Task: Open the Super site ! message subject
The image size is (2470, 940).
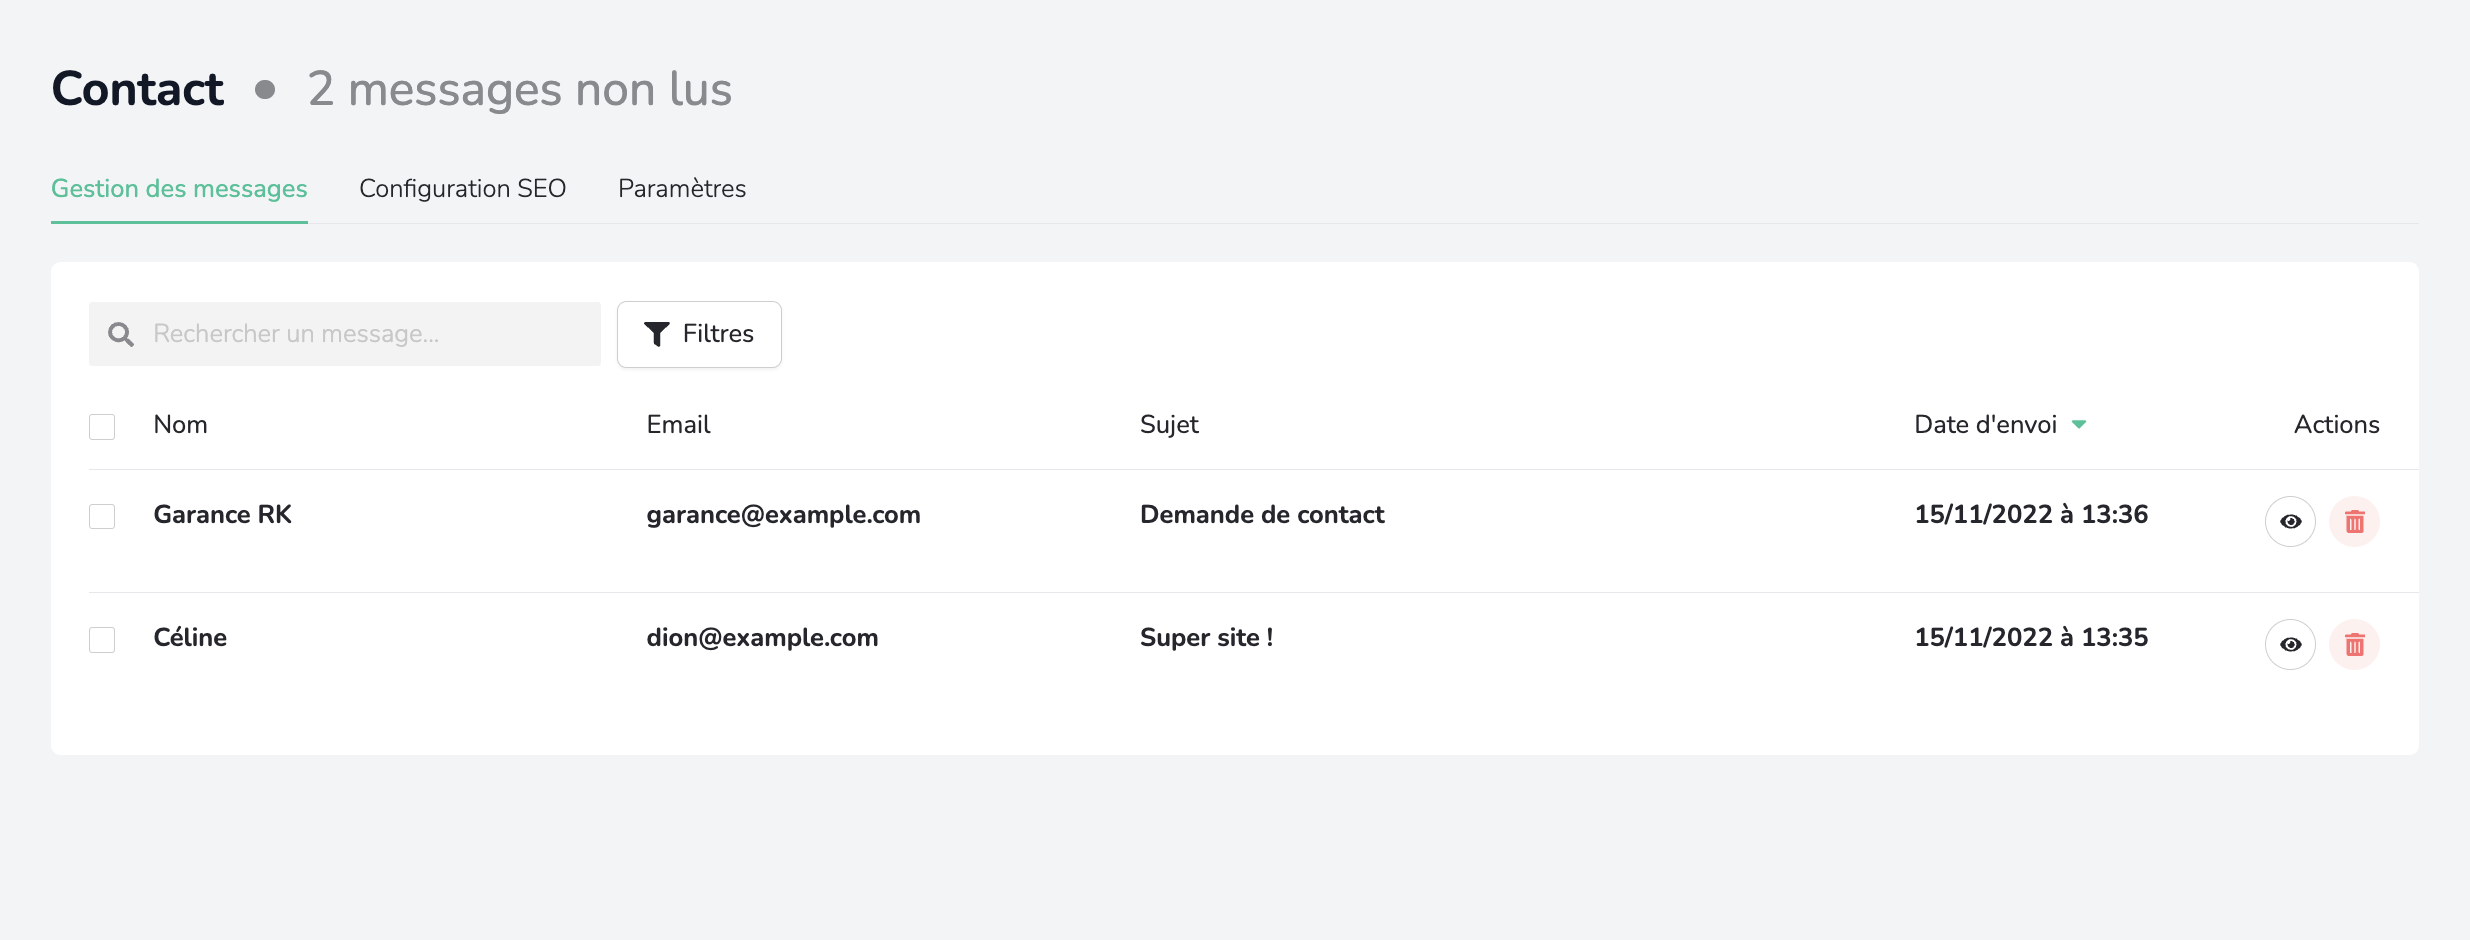Action: (x=1206, y=637)
